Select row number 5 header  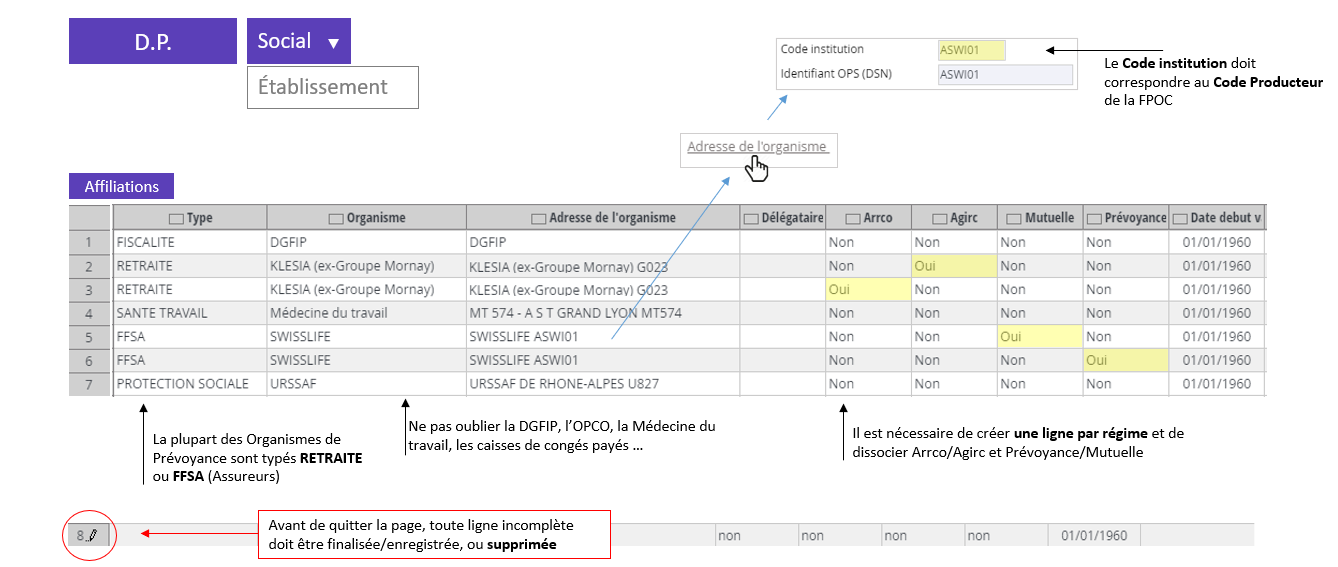pyautogui.click(x=89, y=337)
